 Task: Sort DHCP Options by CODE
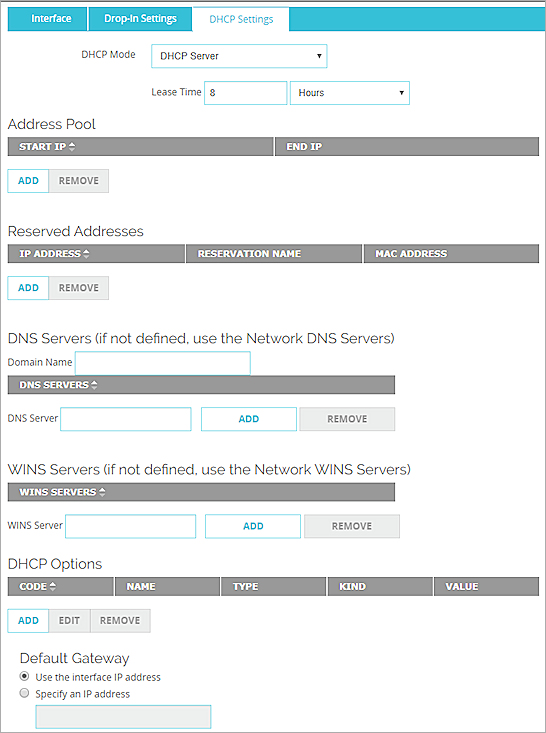(x=60, y=586)
